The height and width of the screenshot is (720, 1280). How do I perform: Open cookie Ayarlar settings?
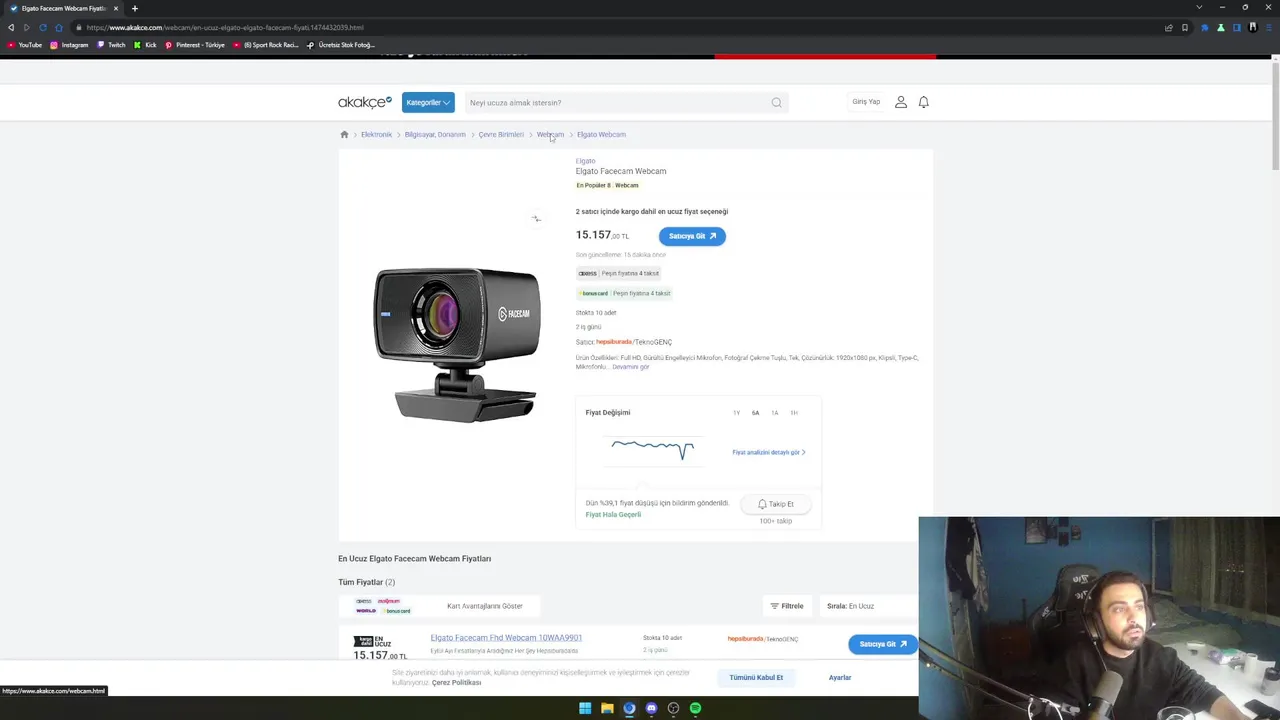pyautogui.click(x=840, y=677)
